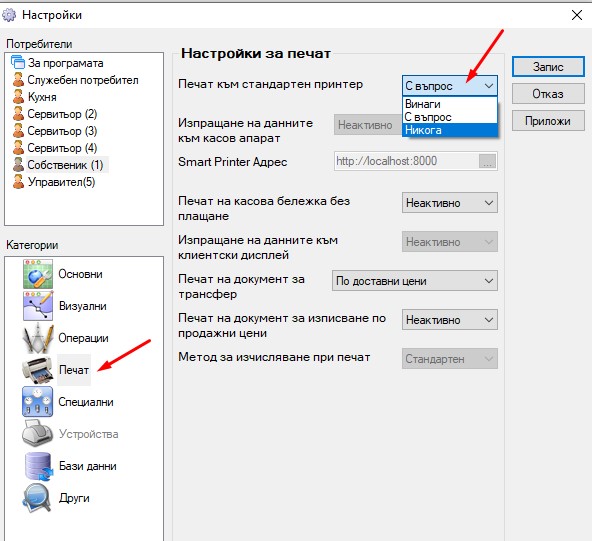
Task: Click Smart Printer Адрес label
Action: pos(233,162)
